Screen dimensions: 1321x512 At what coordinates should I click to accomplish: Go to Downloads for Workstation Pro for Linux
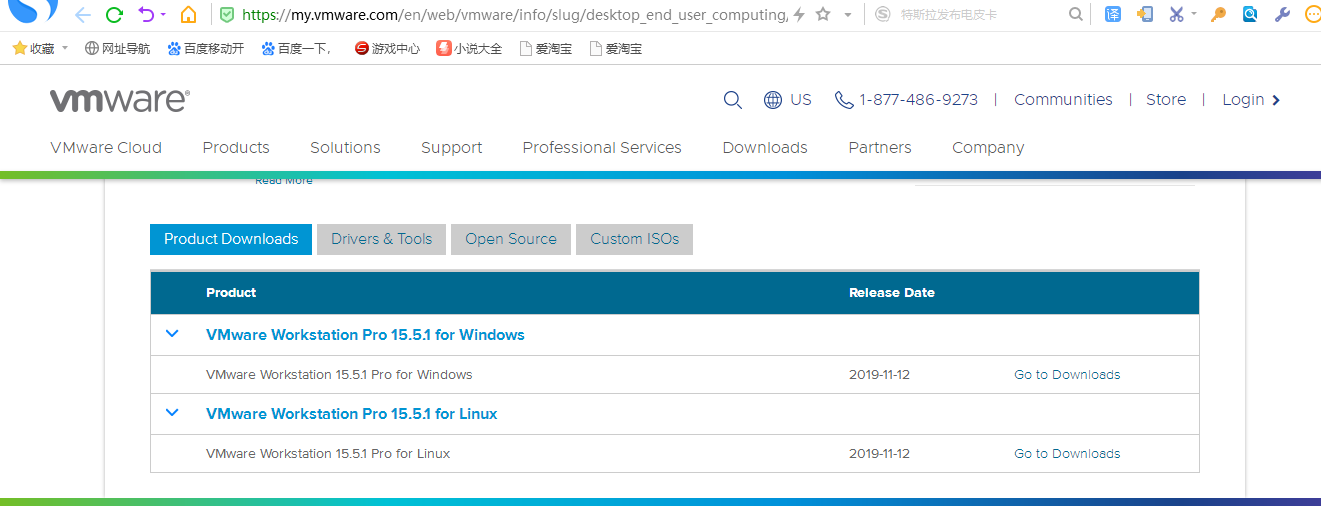(x=1067, y=454)
